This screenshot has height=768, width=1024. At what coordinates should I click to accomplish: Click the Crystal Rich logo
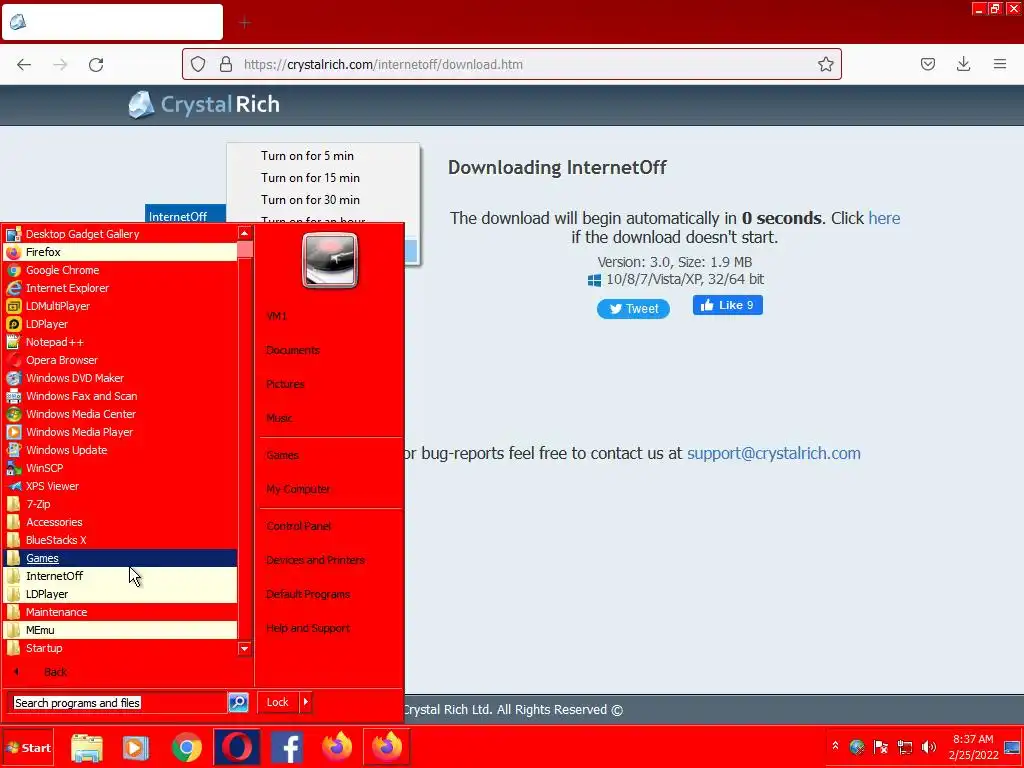click(x=204, y=104)
